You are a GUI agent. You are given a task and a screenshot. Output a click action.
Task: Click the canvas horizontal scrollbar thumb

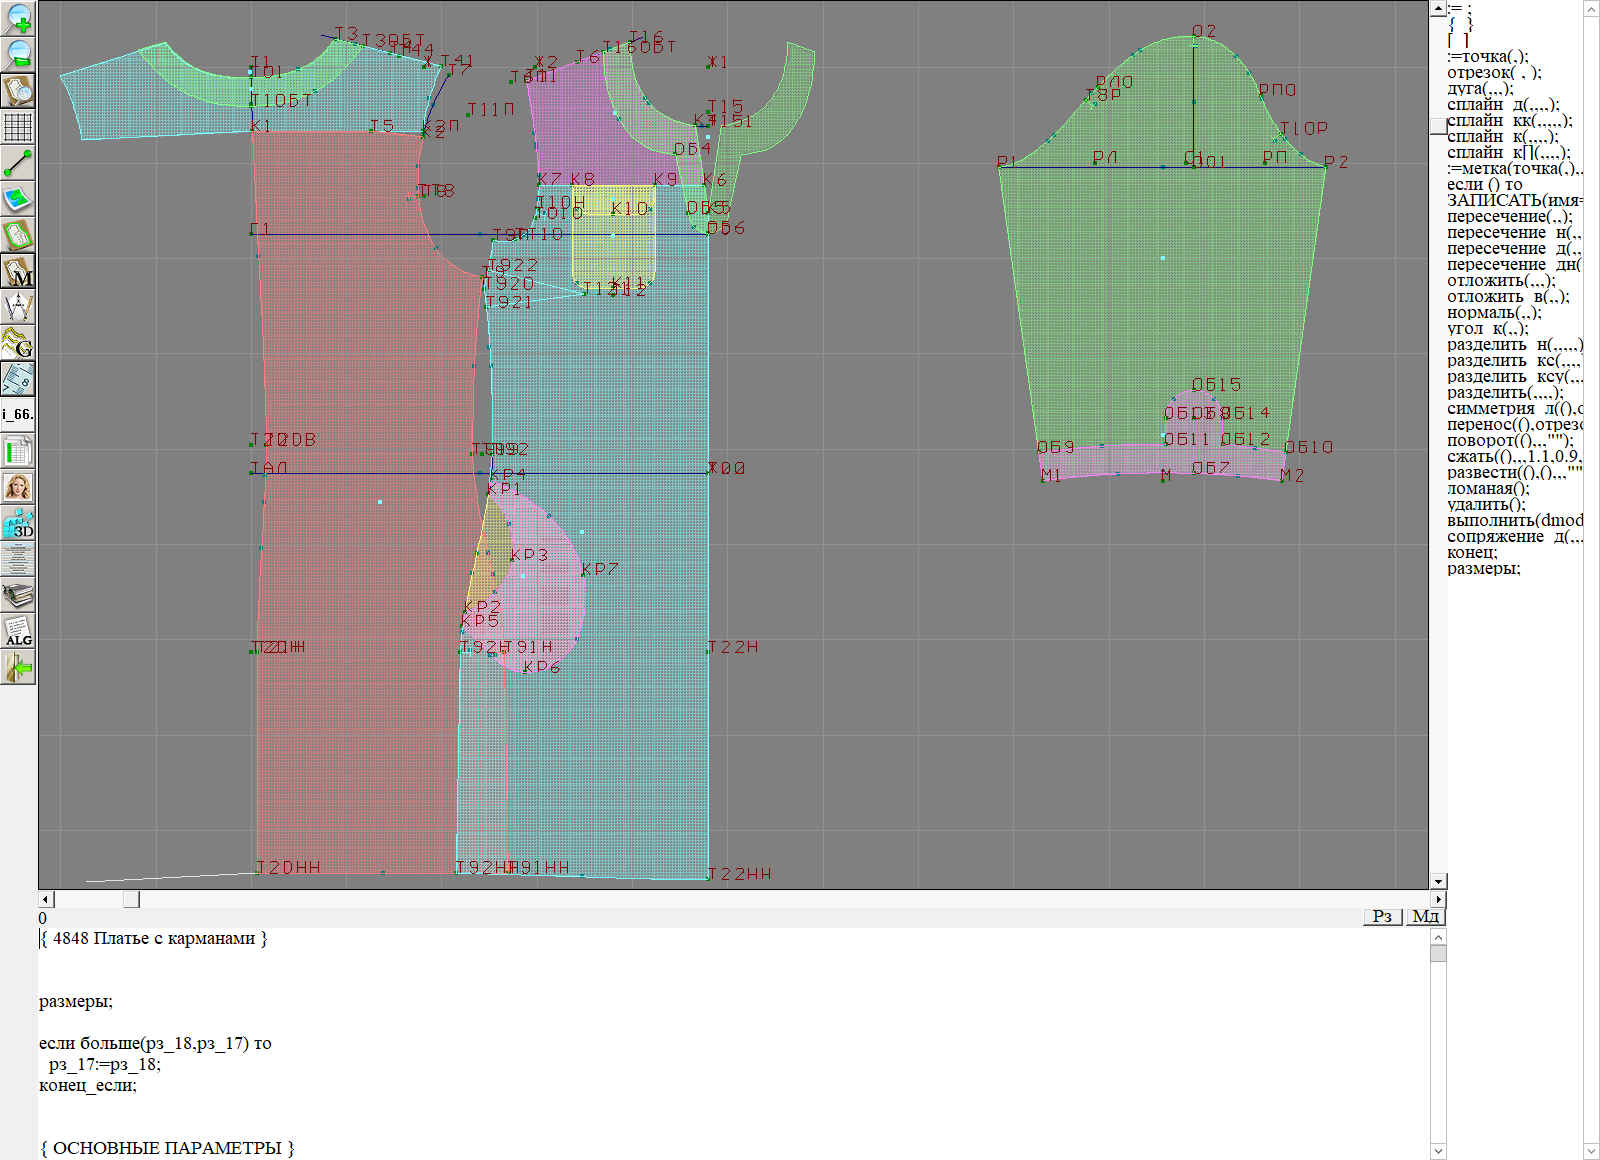[x=131, y=899]
